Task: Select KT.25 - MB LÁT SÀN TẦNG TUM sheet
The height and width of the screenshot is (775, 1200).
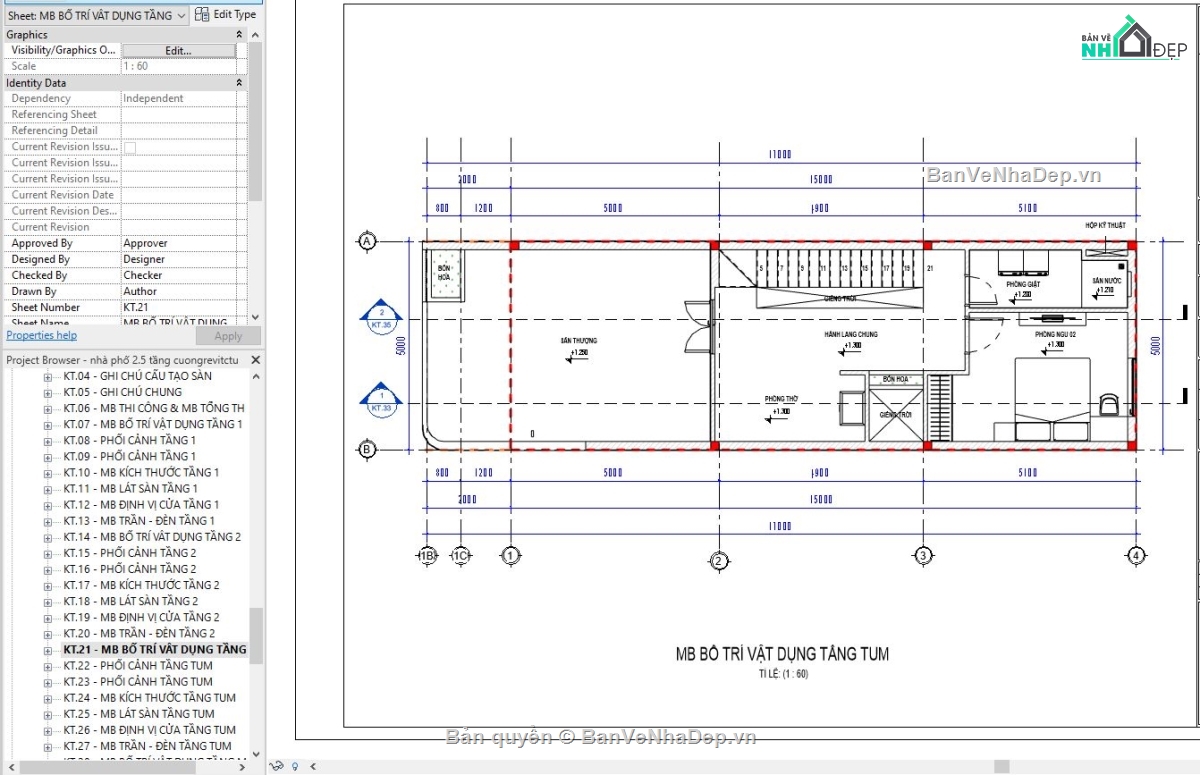Action: [x=138, y=713]
